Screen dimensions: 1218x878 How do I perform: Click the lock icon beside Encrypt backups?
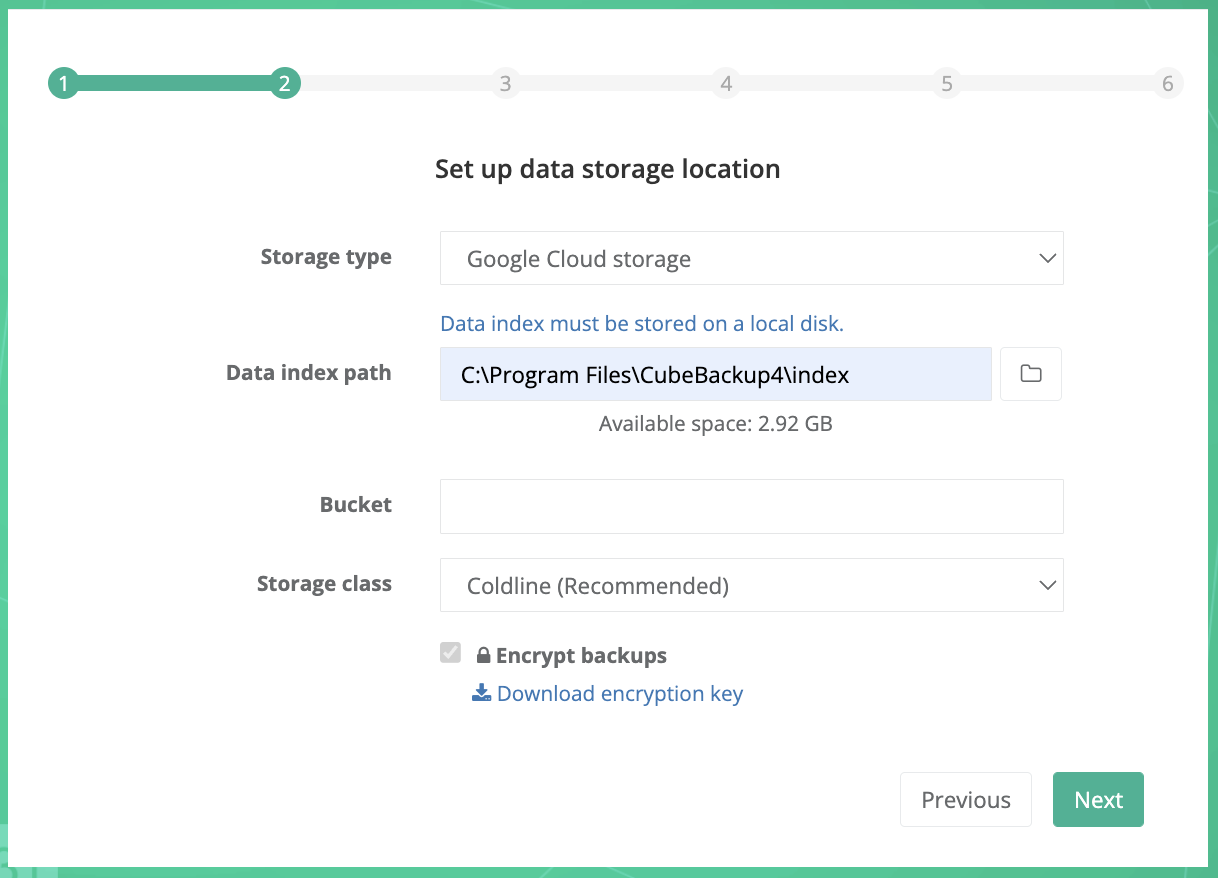coord(483,656)
